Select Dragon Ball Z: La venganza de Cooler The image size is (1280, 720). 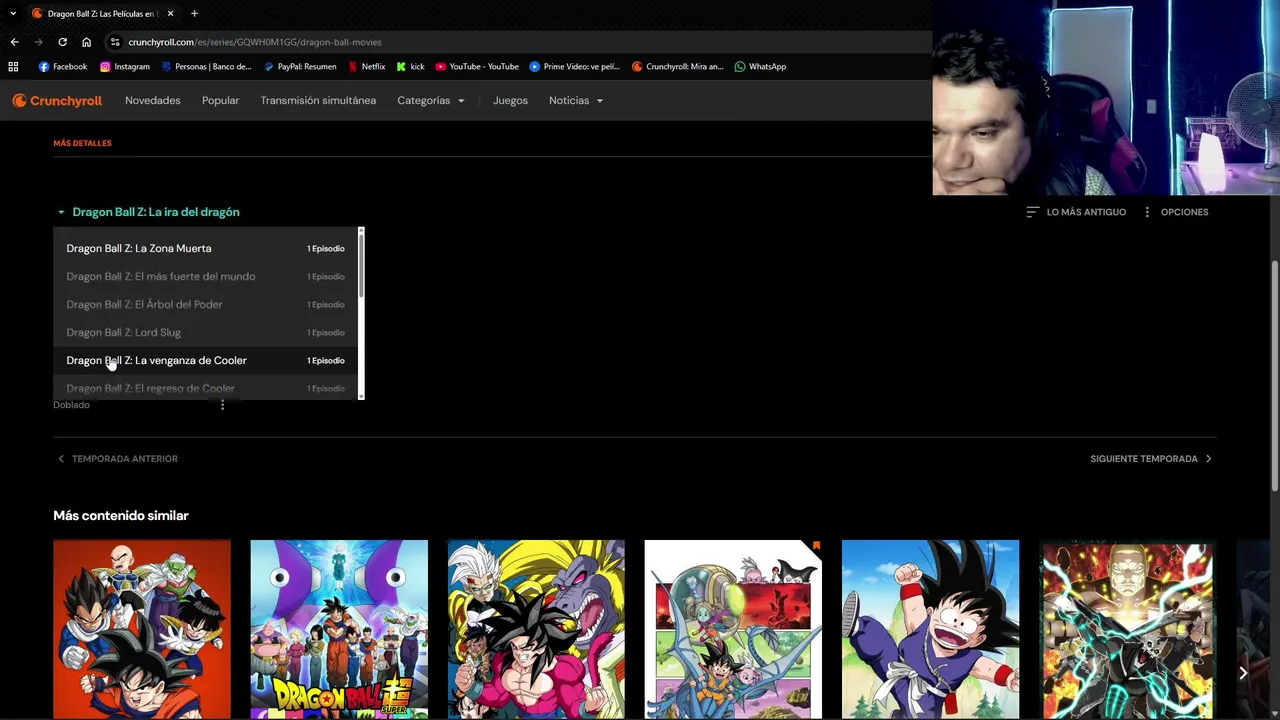tap(205, 360)
